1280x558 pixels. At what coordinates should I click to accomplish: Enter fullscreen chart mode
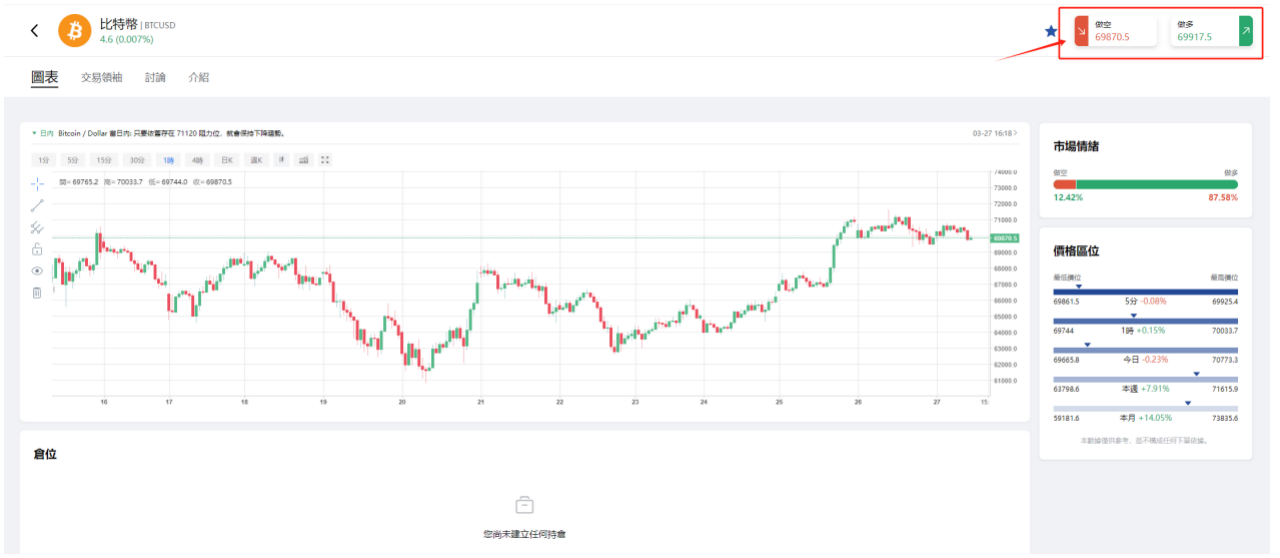325,160
